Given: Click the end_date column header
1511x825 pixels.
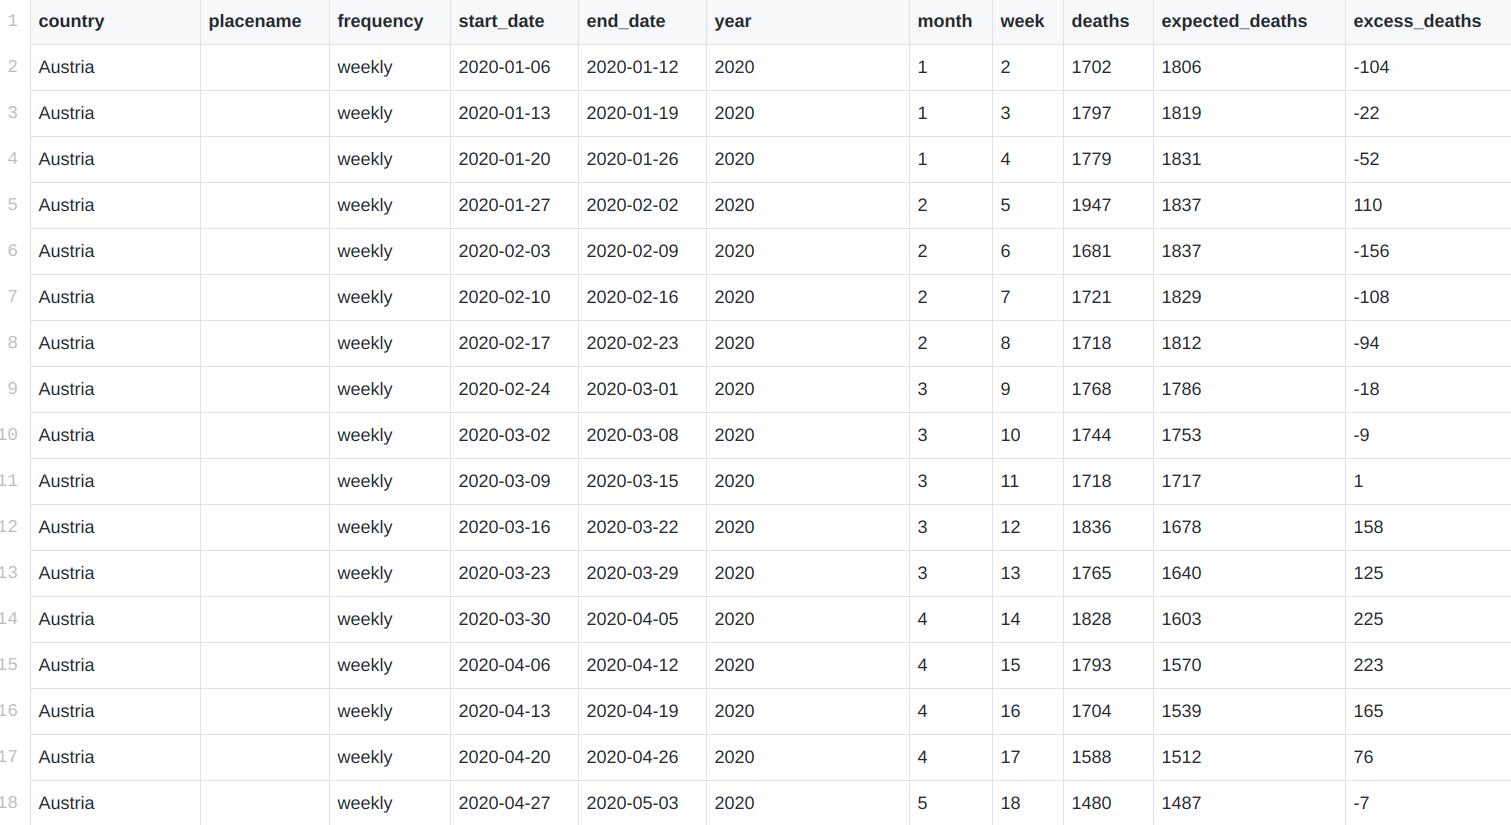Looking at the screenshot, I should click(x=625, y=21).
